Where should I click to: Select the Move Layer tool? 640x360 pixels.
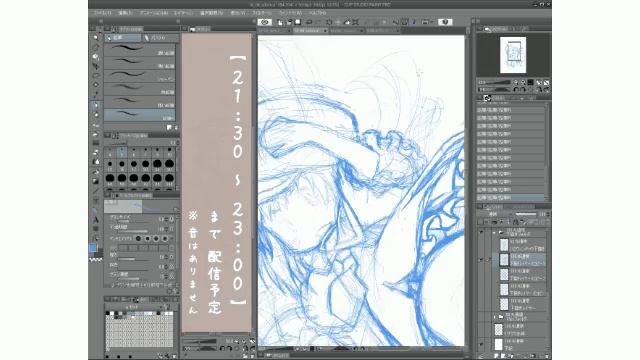96,66
